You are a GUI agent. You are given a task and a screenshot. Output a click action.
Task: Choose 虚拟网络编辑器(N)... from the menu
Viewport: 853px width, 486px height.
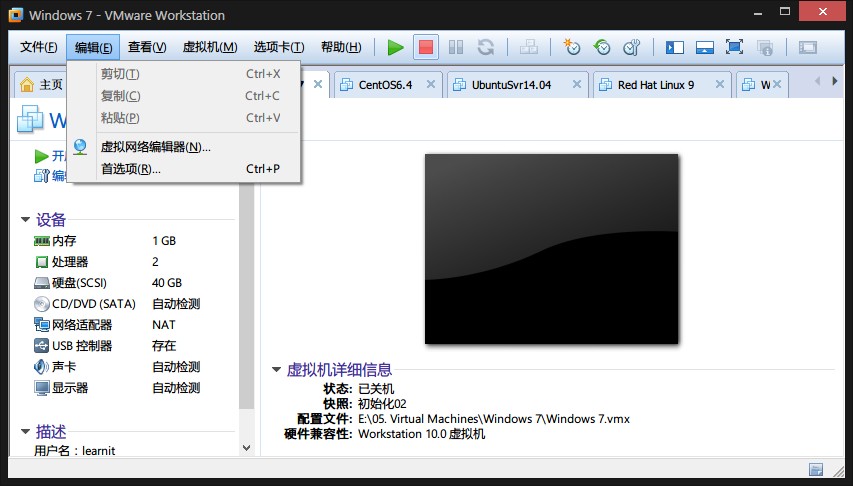(183, 147)
